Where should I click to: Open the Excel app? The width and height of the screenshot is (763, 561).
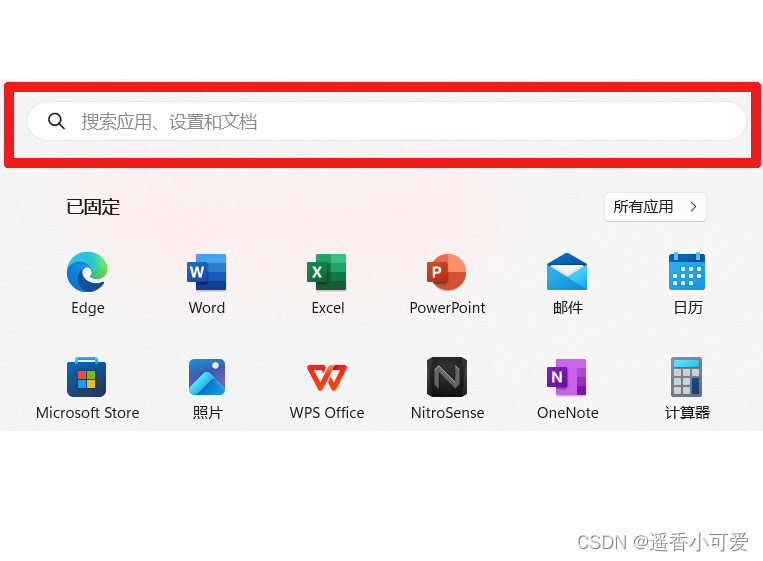coord(327,284)
